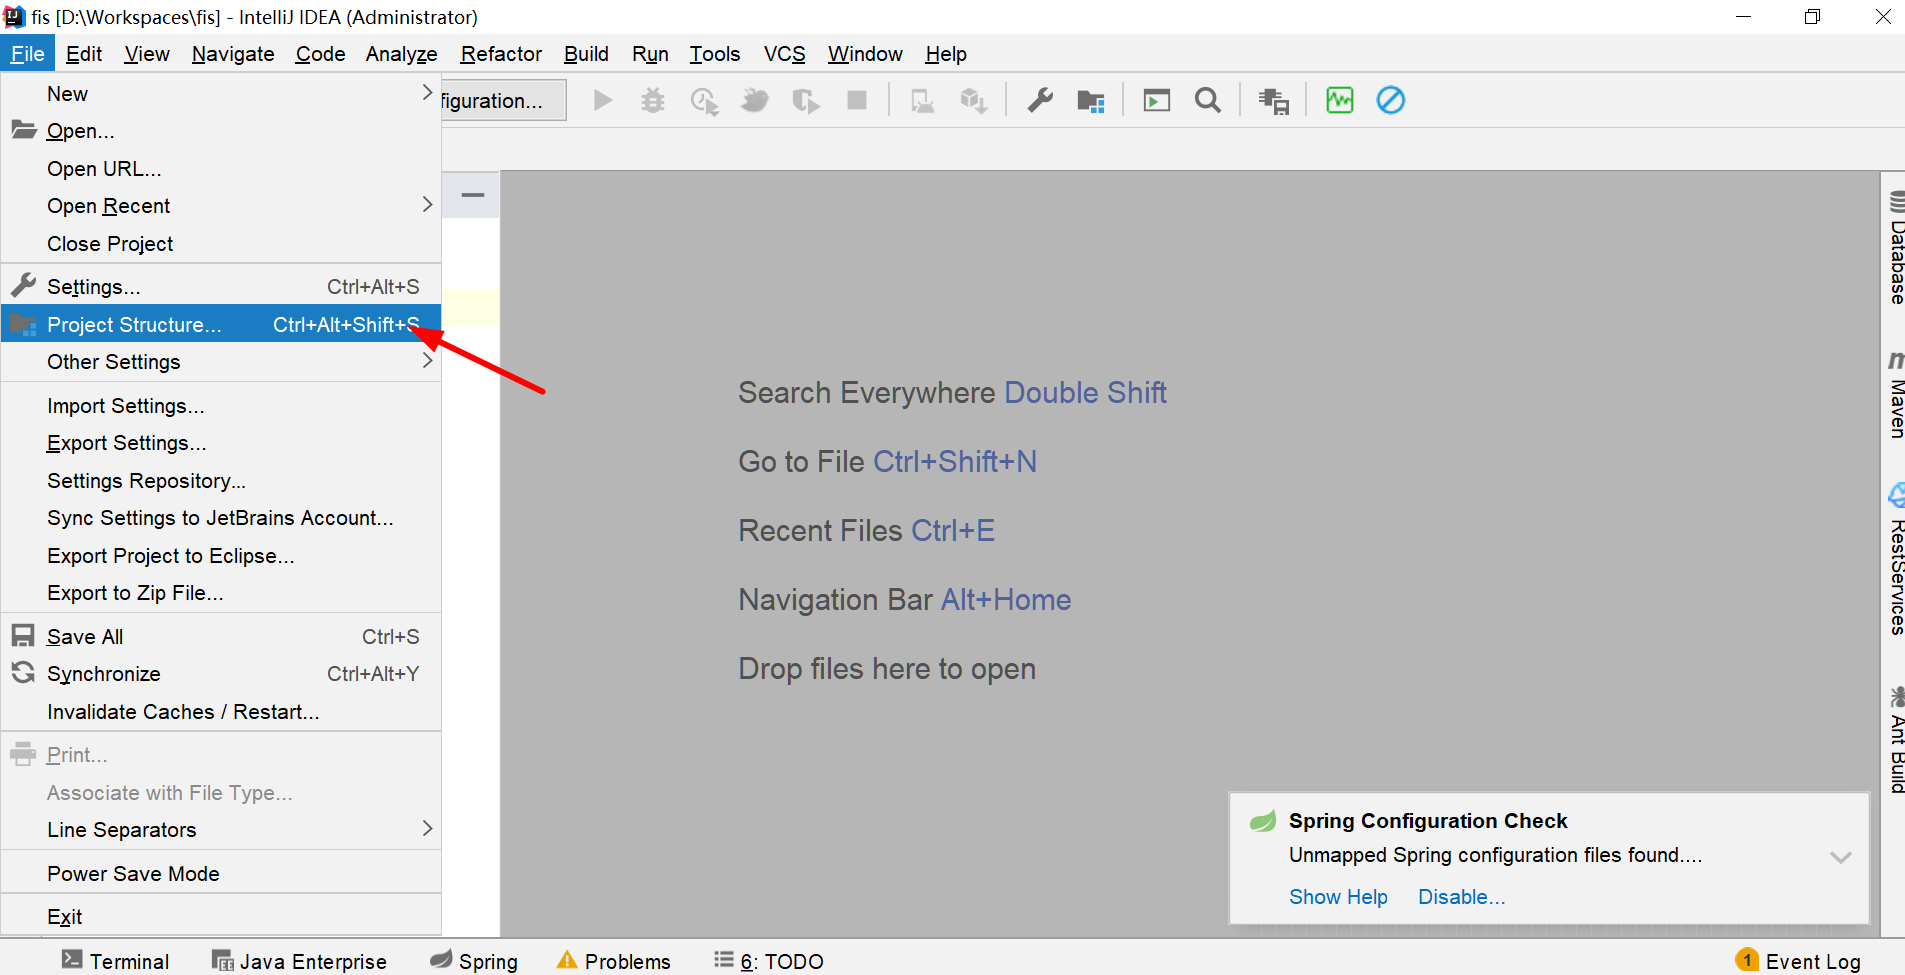Click the Show Help link
Viewport: 1905px width, 975px height.
[1338, 897]
